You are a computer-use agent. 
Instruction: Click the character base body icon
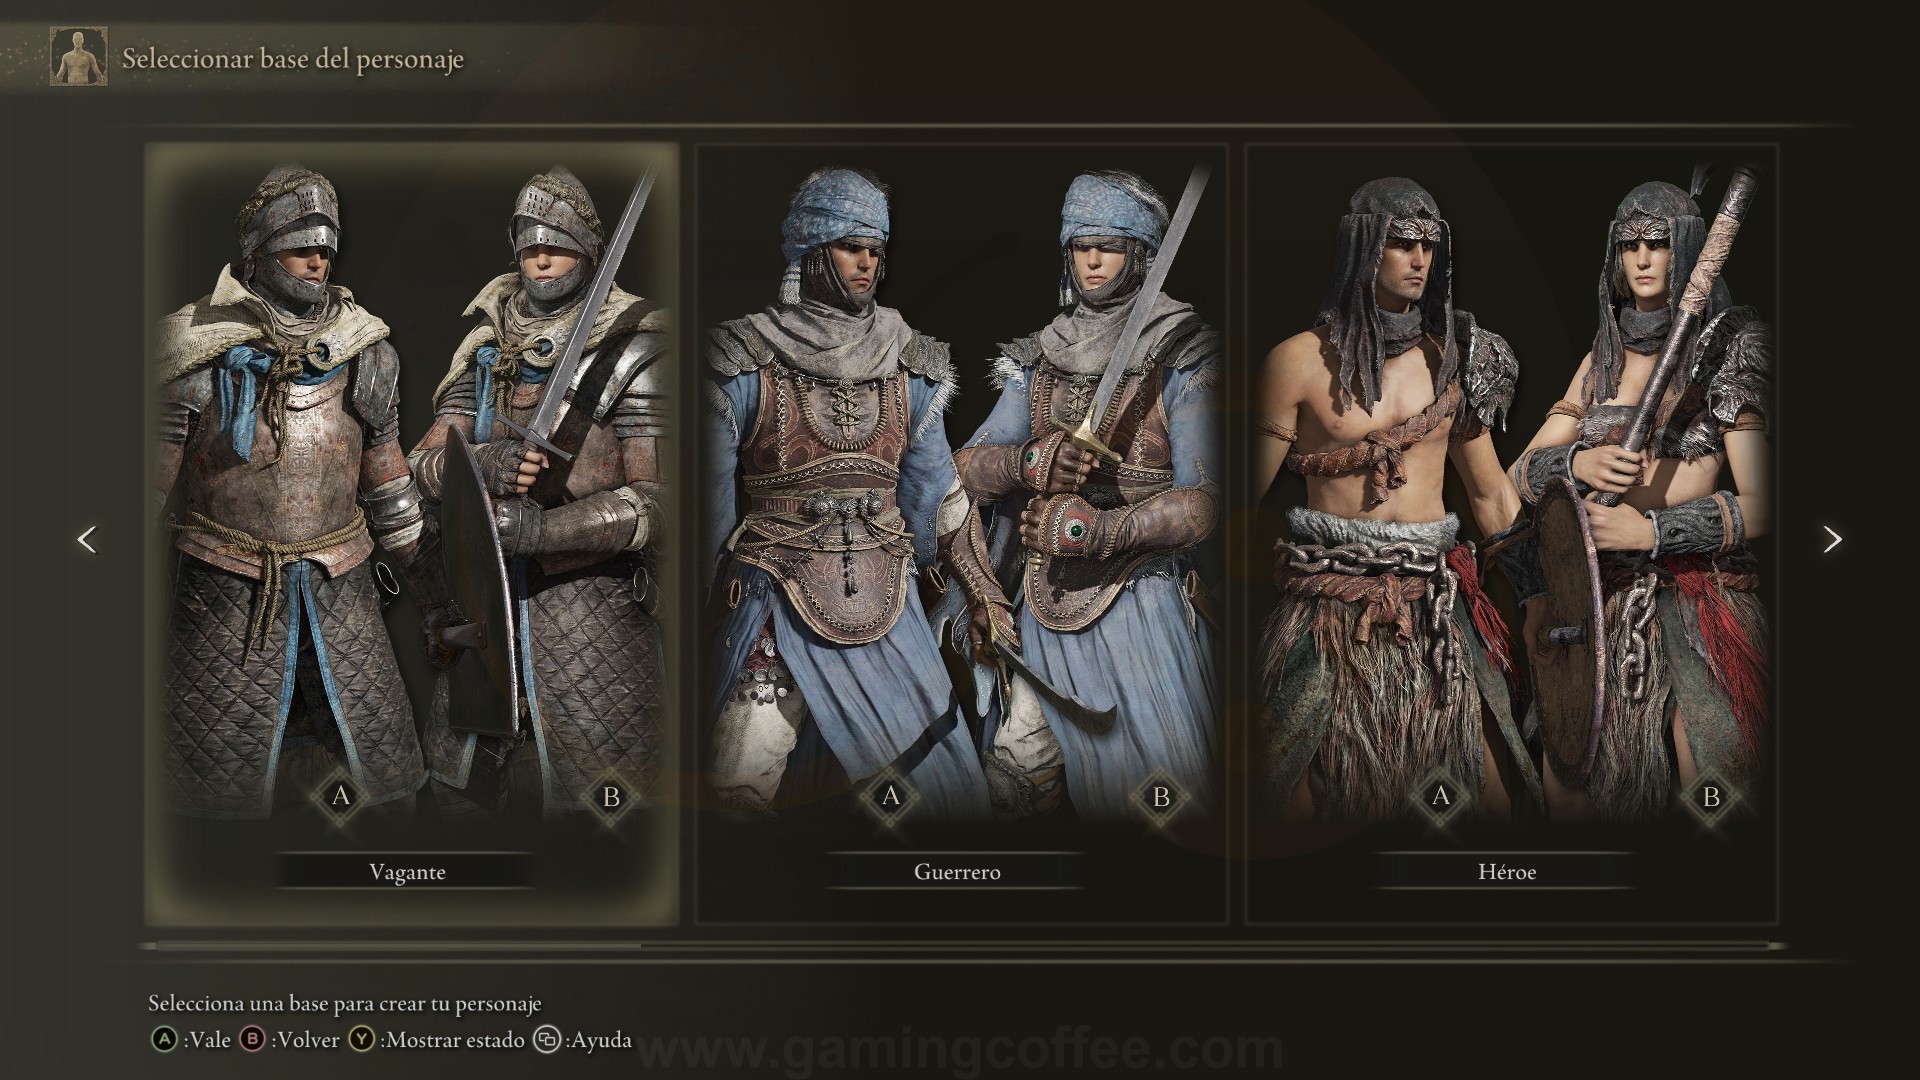click(x=79, y=58)
